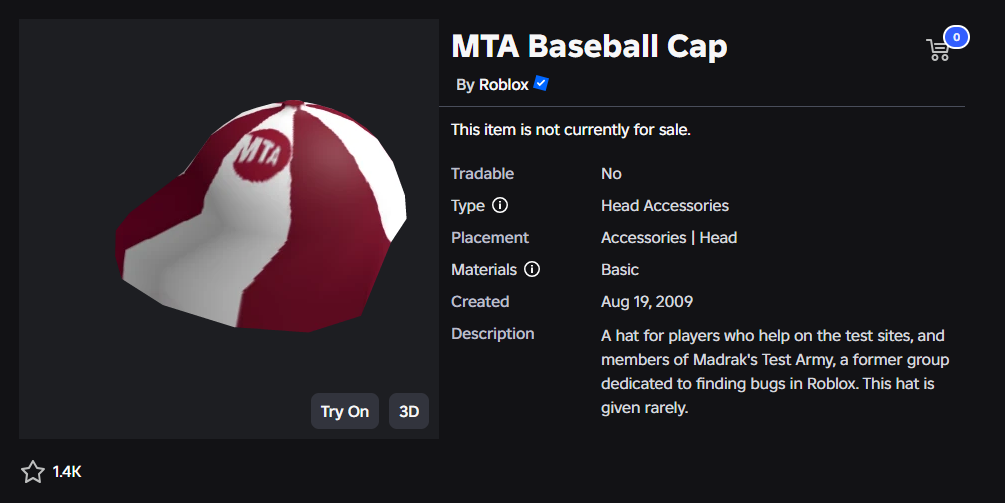Click the cart item count badge
This screenshot has width=1005, height=503.
pos(956,38)
